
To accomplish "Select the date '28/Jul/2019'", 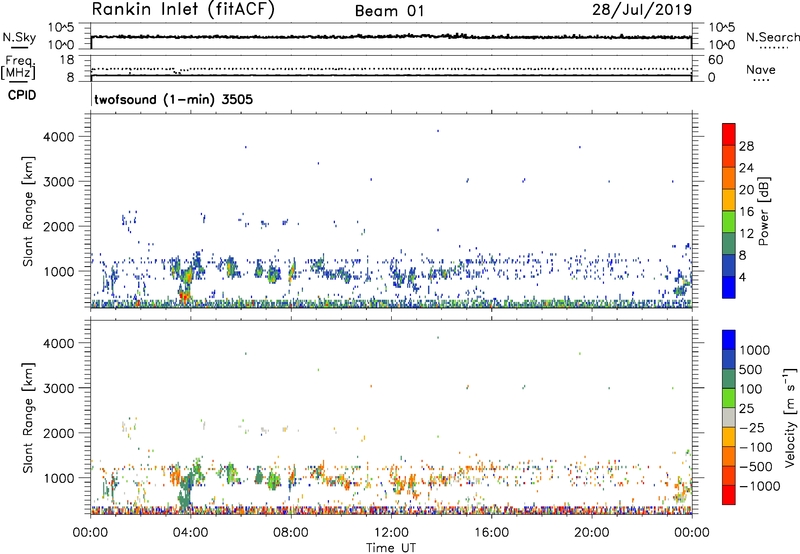I will 642,9.
